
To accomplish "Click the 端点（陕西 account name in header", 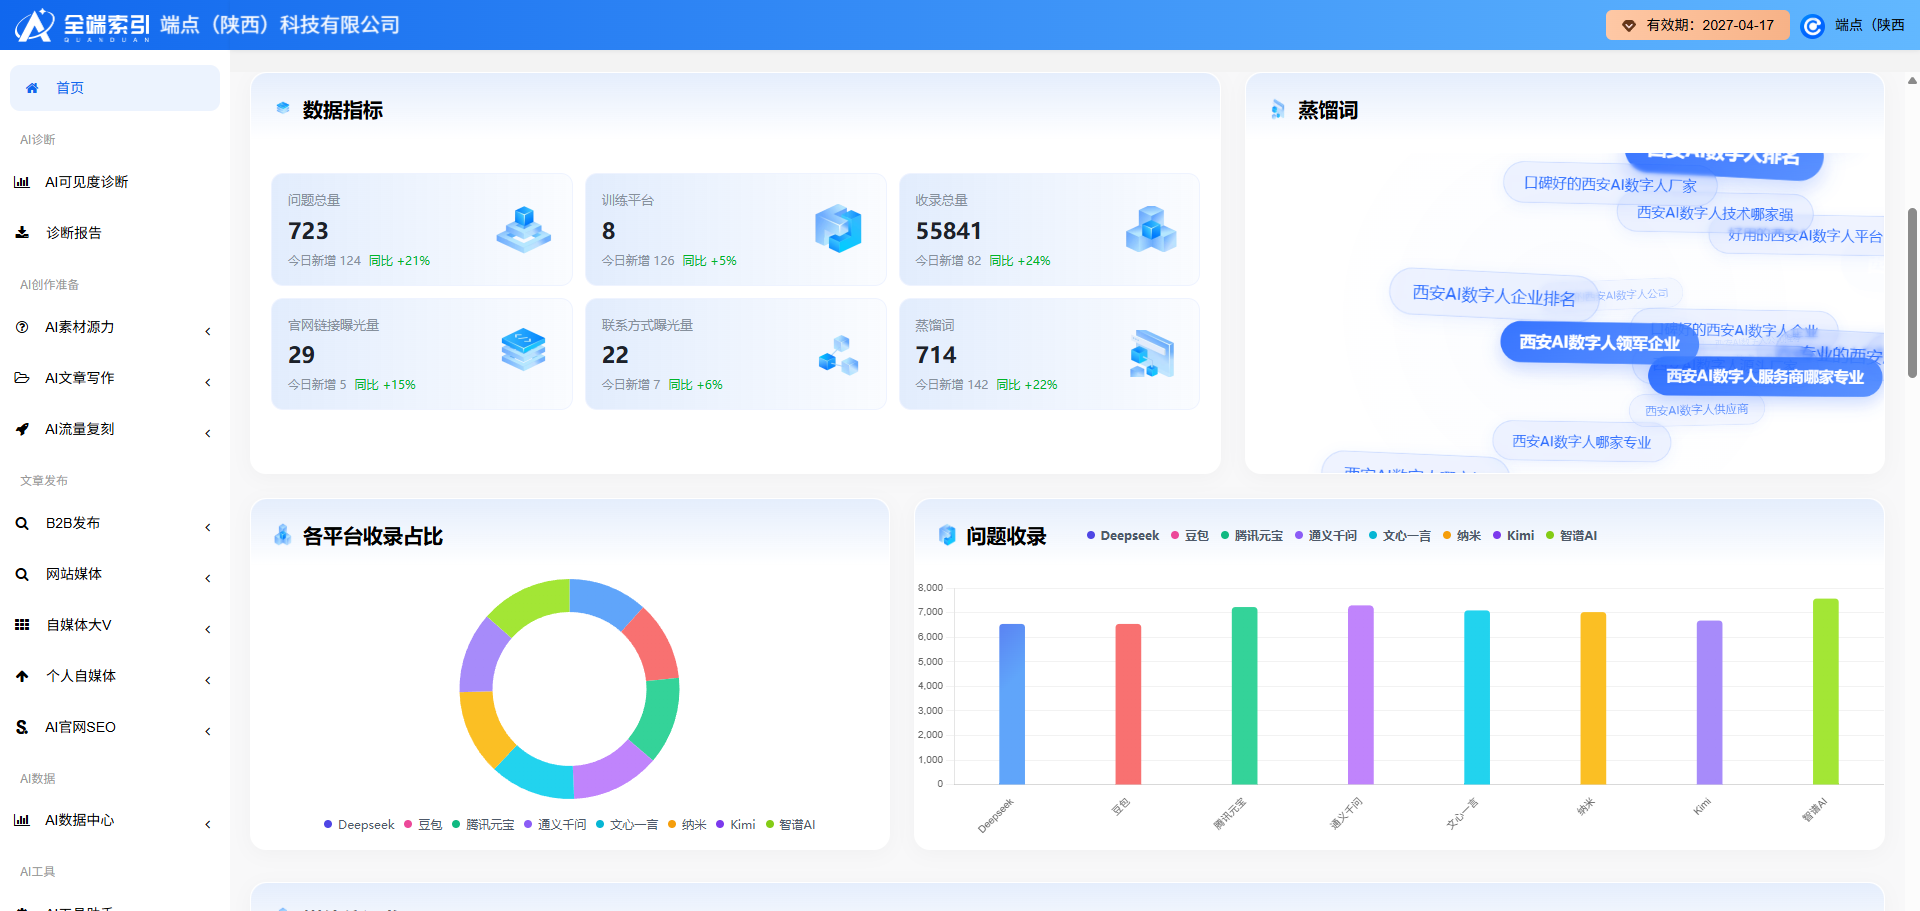I will click(1870, 25).
